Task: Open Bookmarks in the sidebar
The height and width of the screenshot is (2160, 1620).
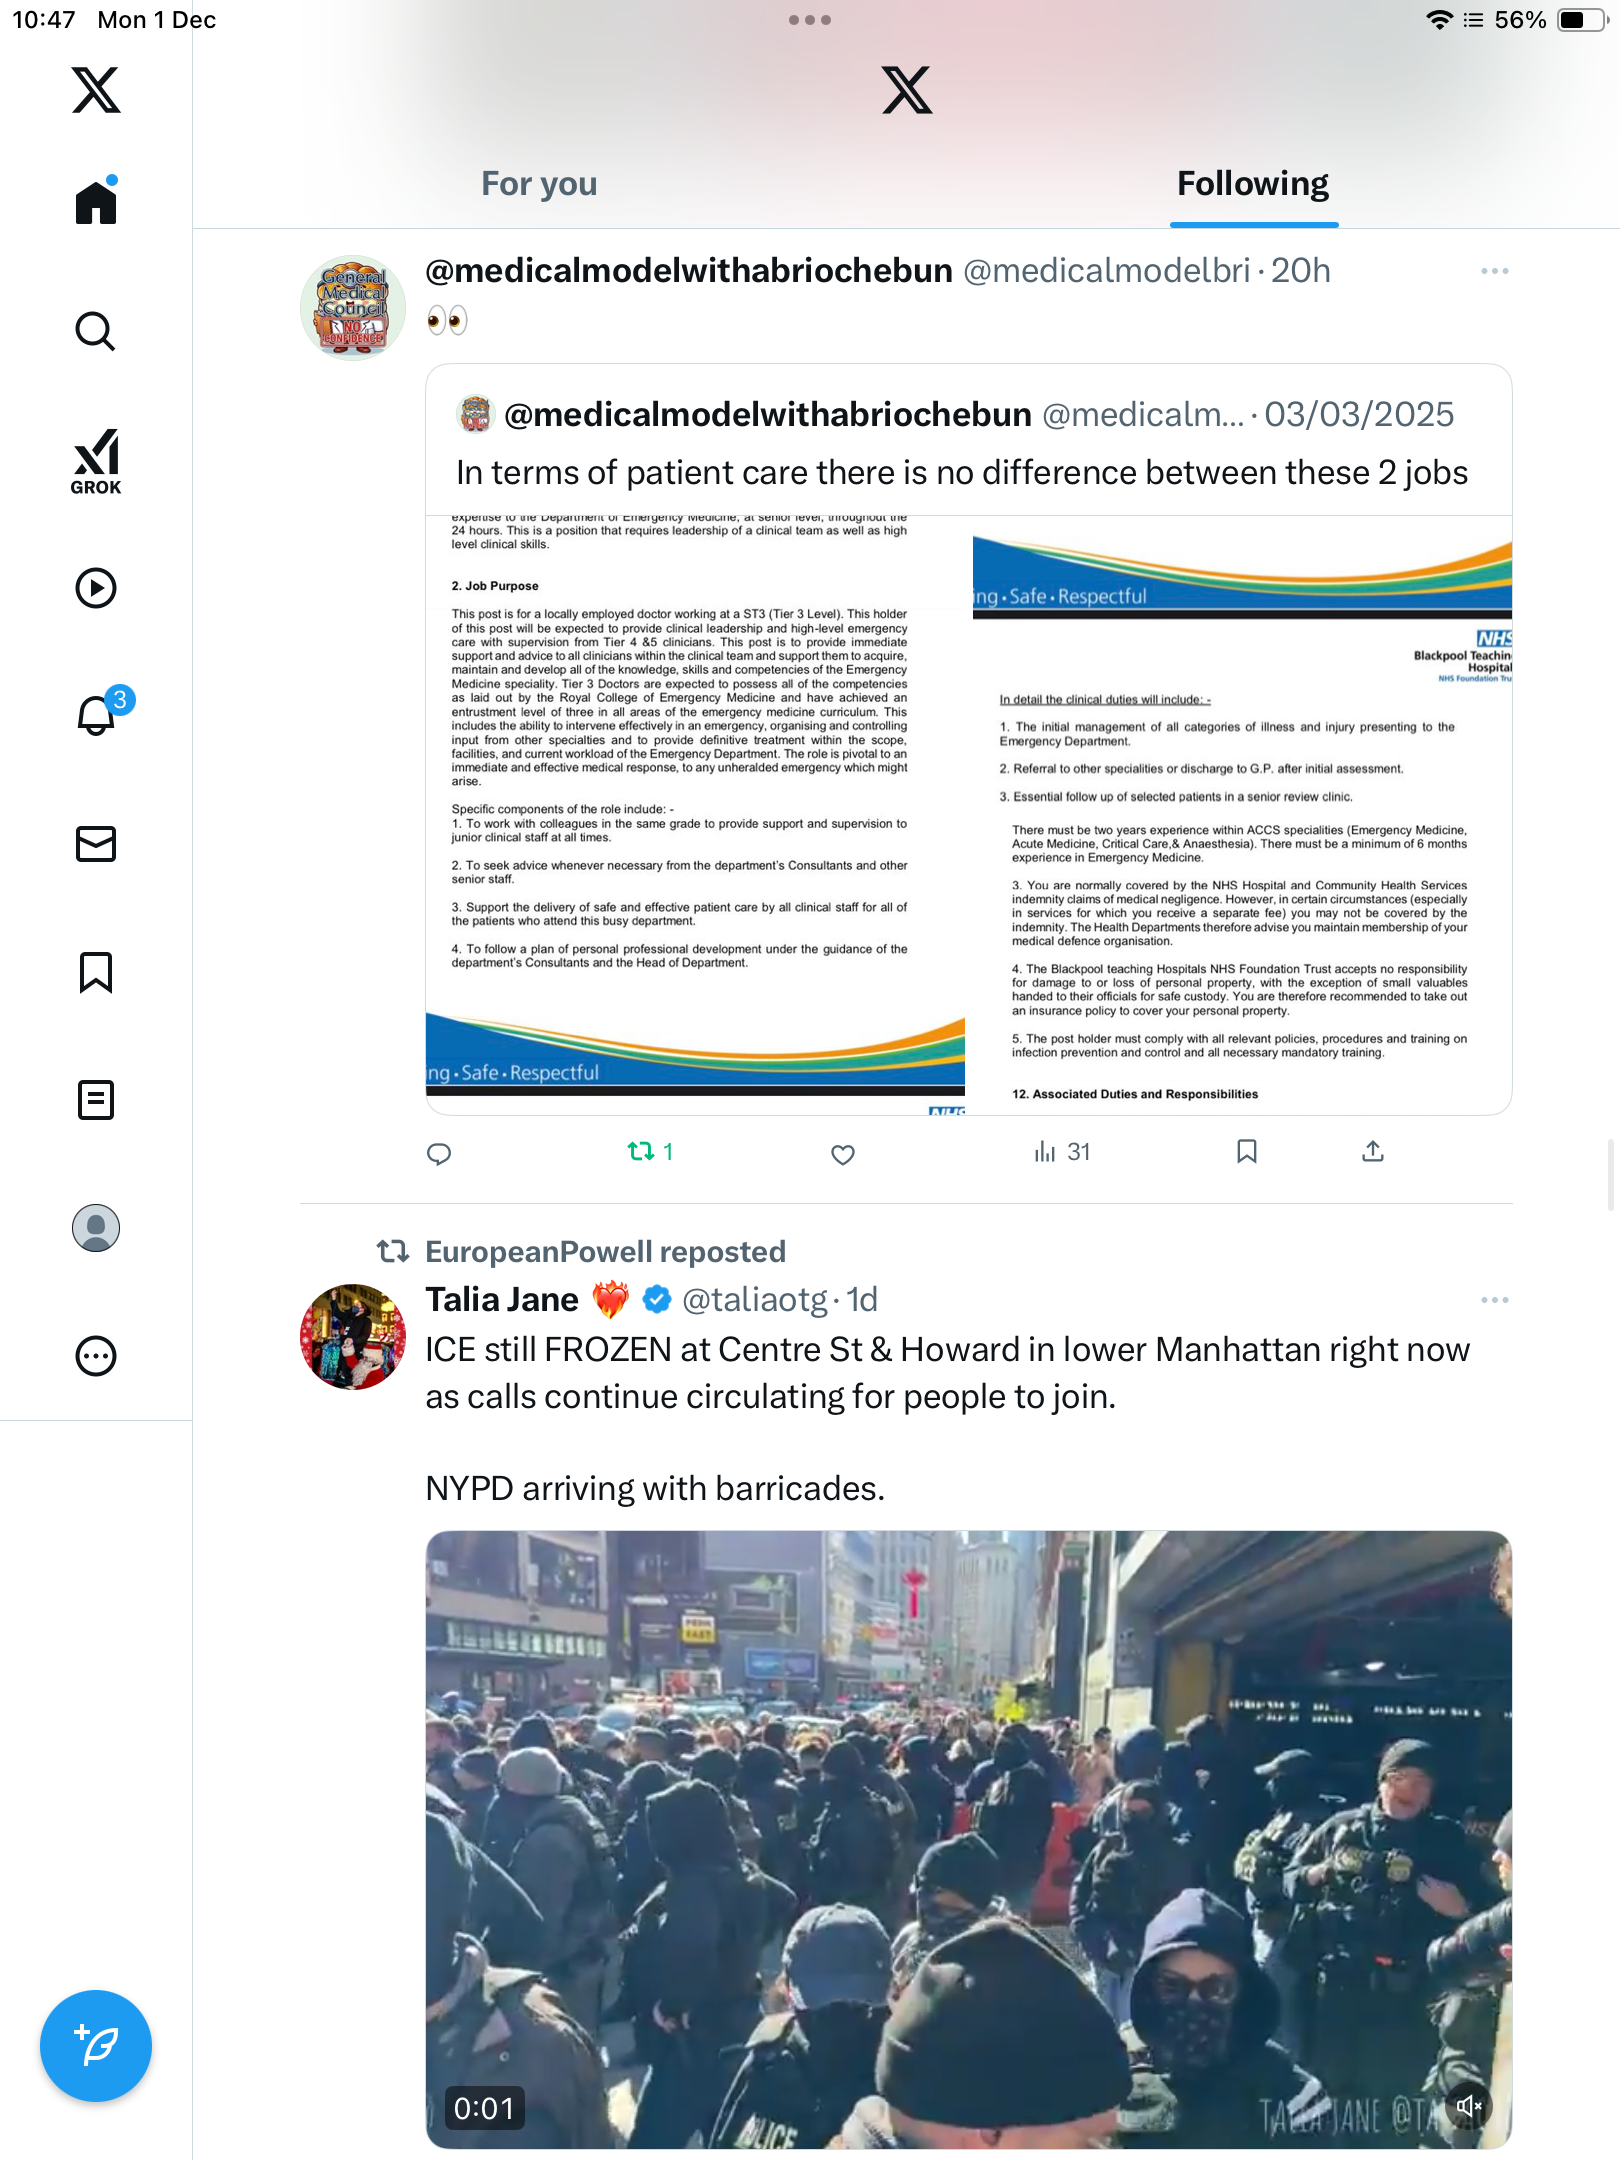Action: pos(96,972)
